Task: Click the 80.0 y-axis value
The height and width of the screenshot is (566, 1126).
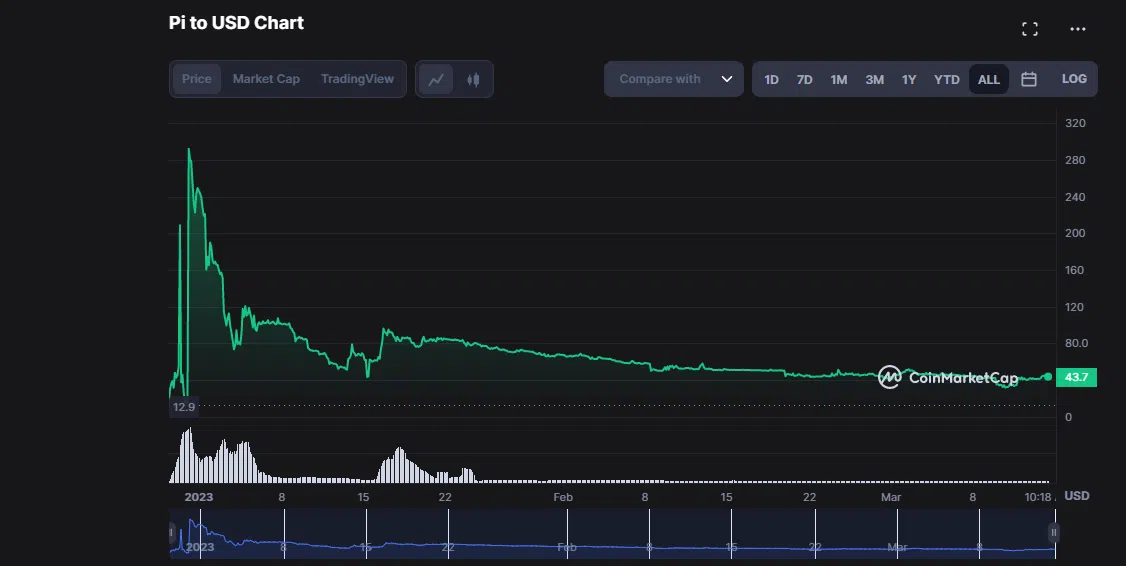Action: click(1076, 343)
